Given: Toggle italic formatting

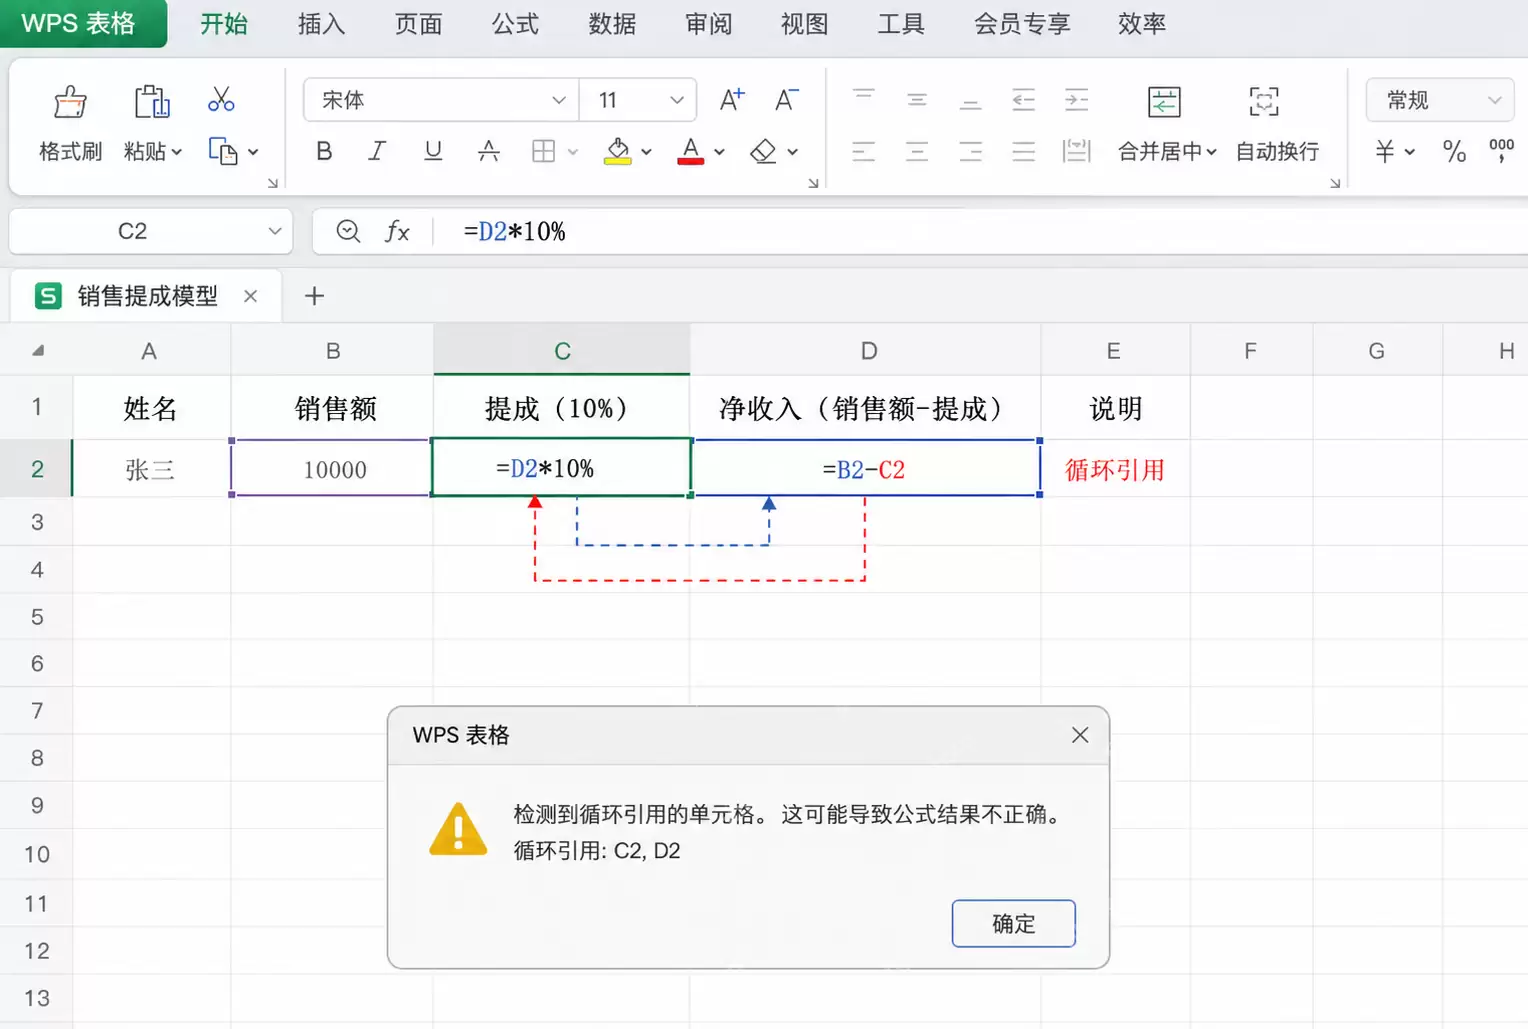Looking at the screenshot, I should pos(377,151).
